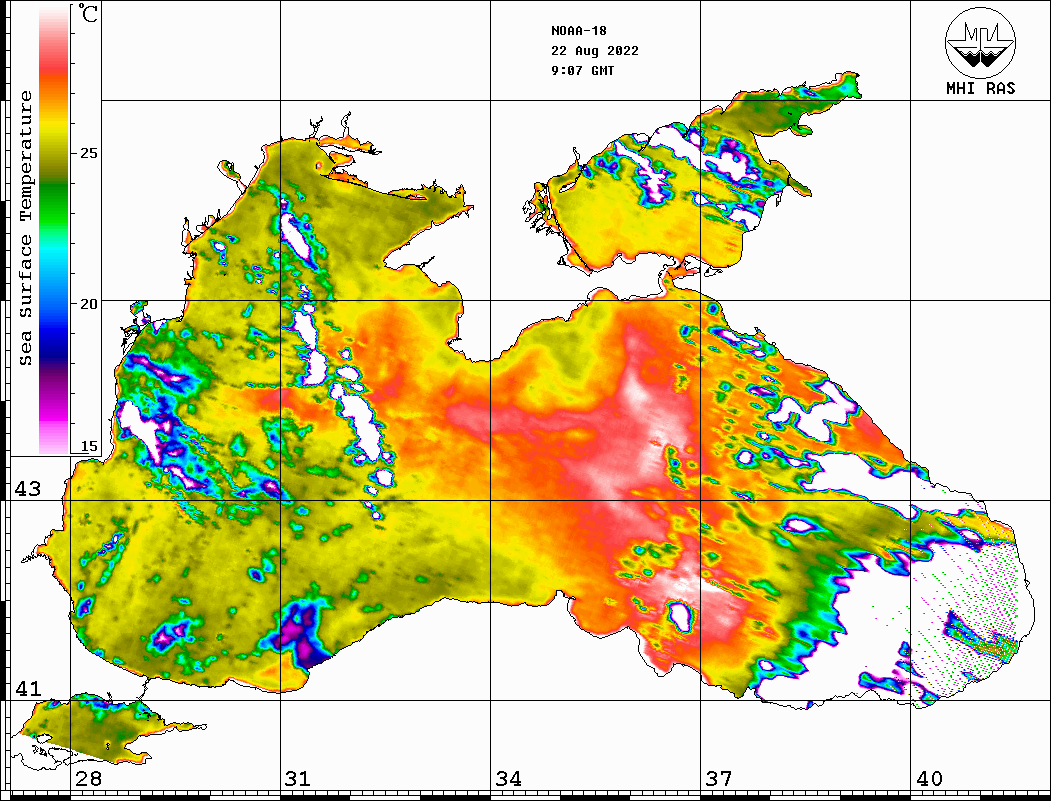This screenshot has height=801, width=1051.
Task: Click the '22 Aug 2022' date text
Action: pyautogui.click(x=595, y=51)
